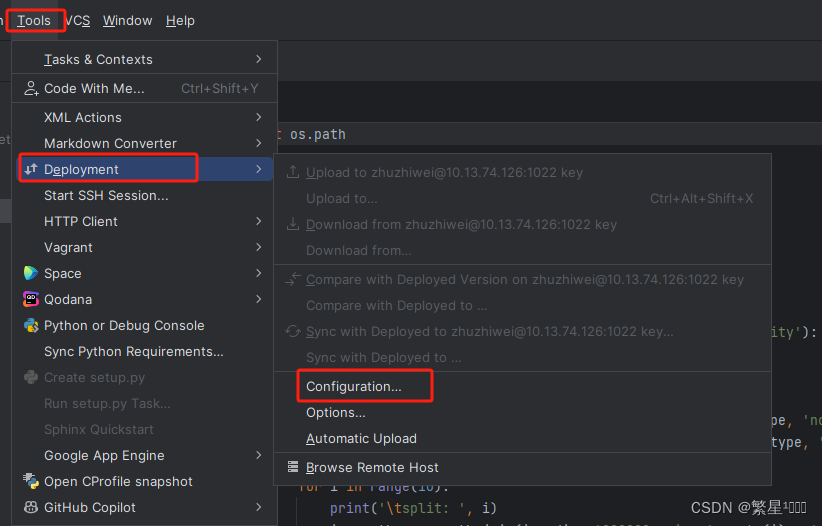Select Vagrant menu entry

pyautogui.click(x=145, y=248)
